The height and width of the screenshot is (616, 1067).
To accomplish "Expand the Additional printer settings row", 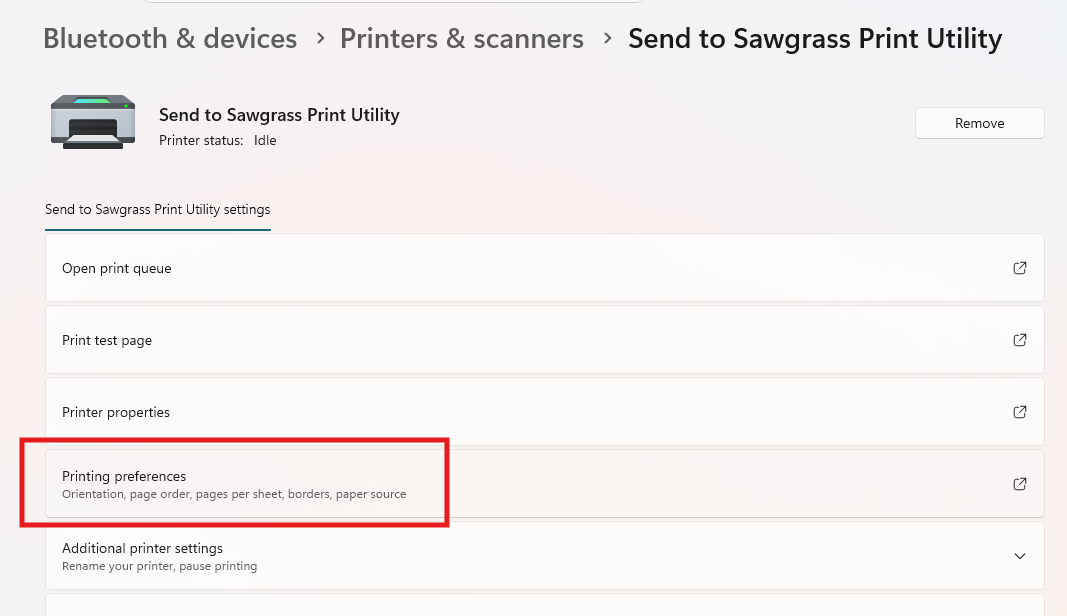I will pyautogui.click(x=544, y=556).
